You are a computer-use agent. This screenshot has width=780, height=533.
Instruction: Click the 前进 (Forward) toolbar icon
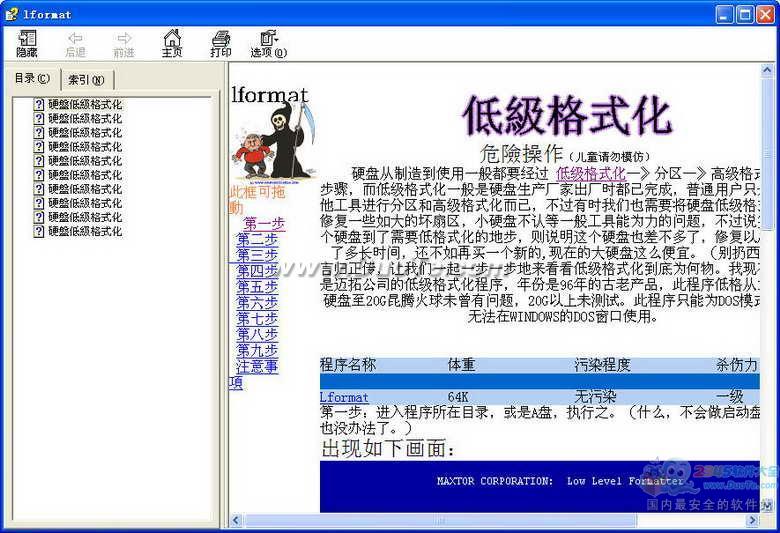click(124, 44)
